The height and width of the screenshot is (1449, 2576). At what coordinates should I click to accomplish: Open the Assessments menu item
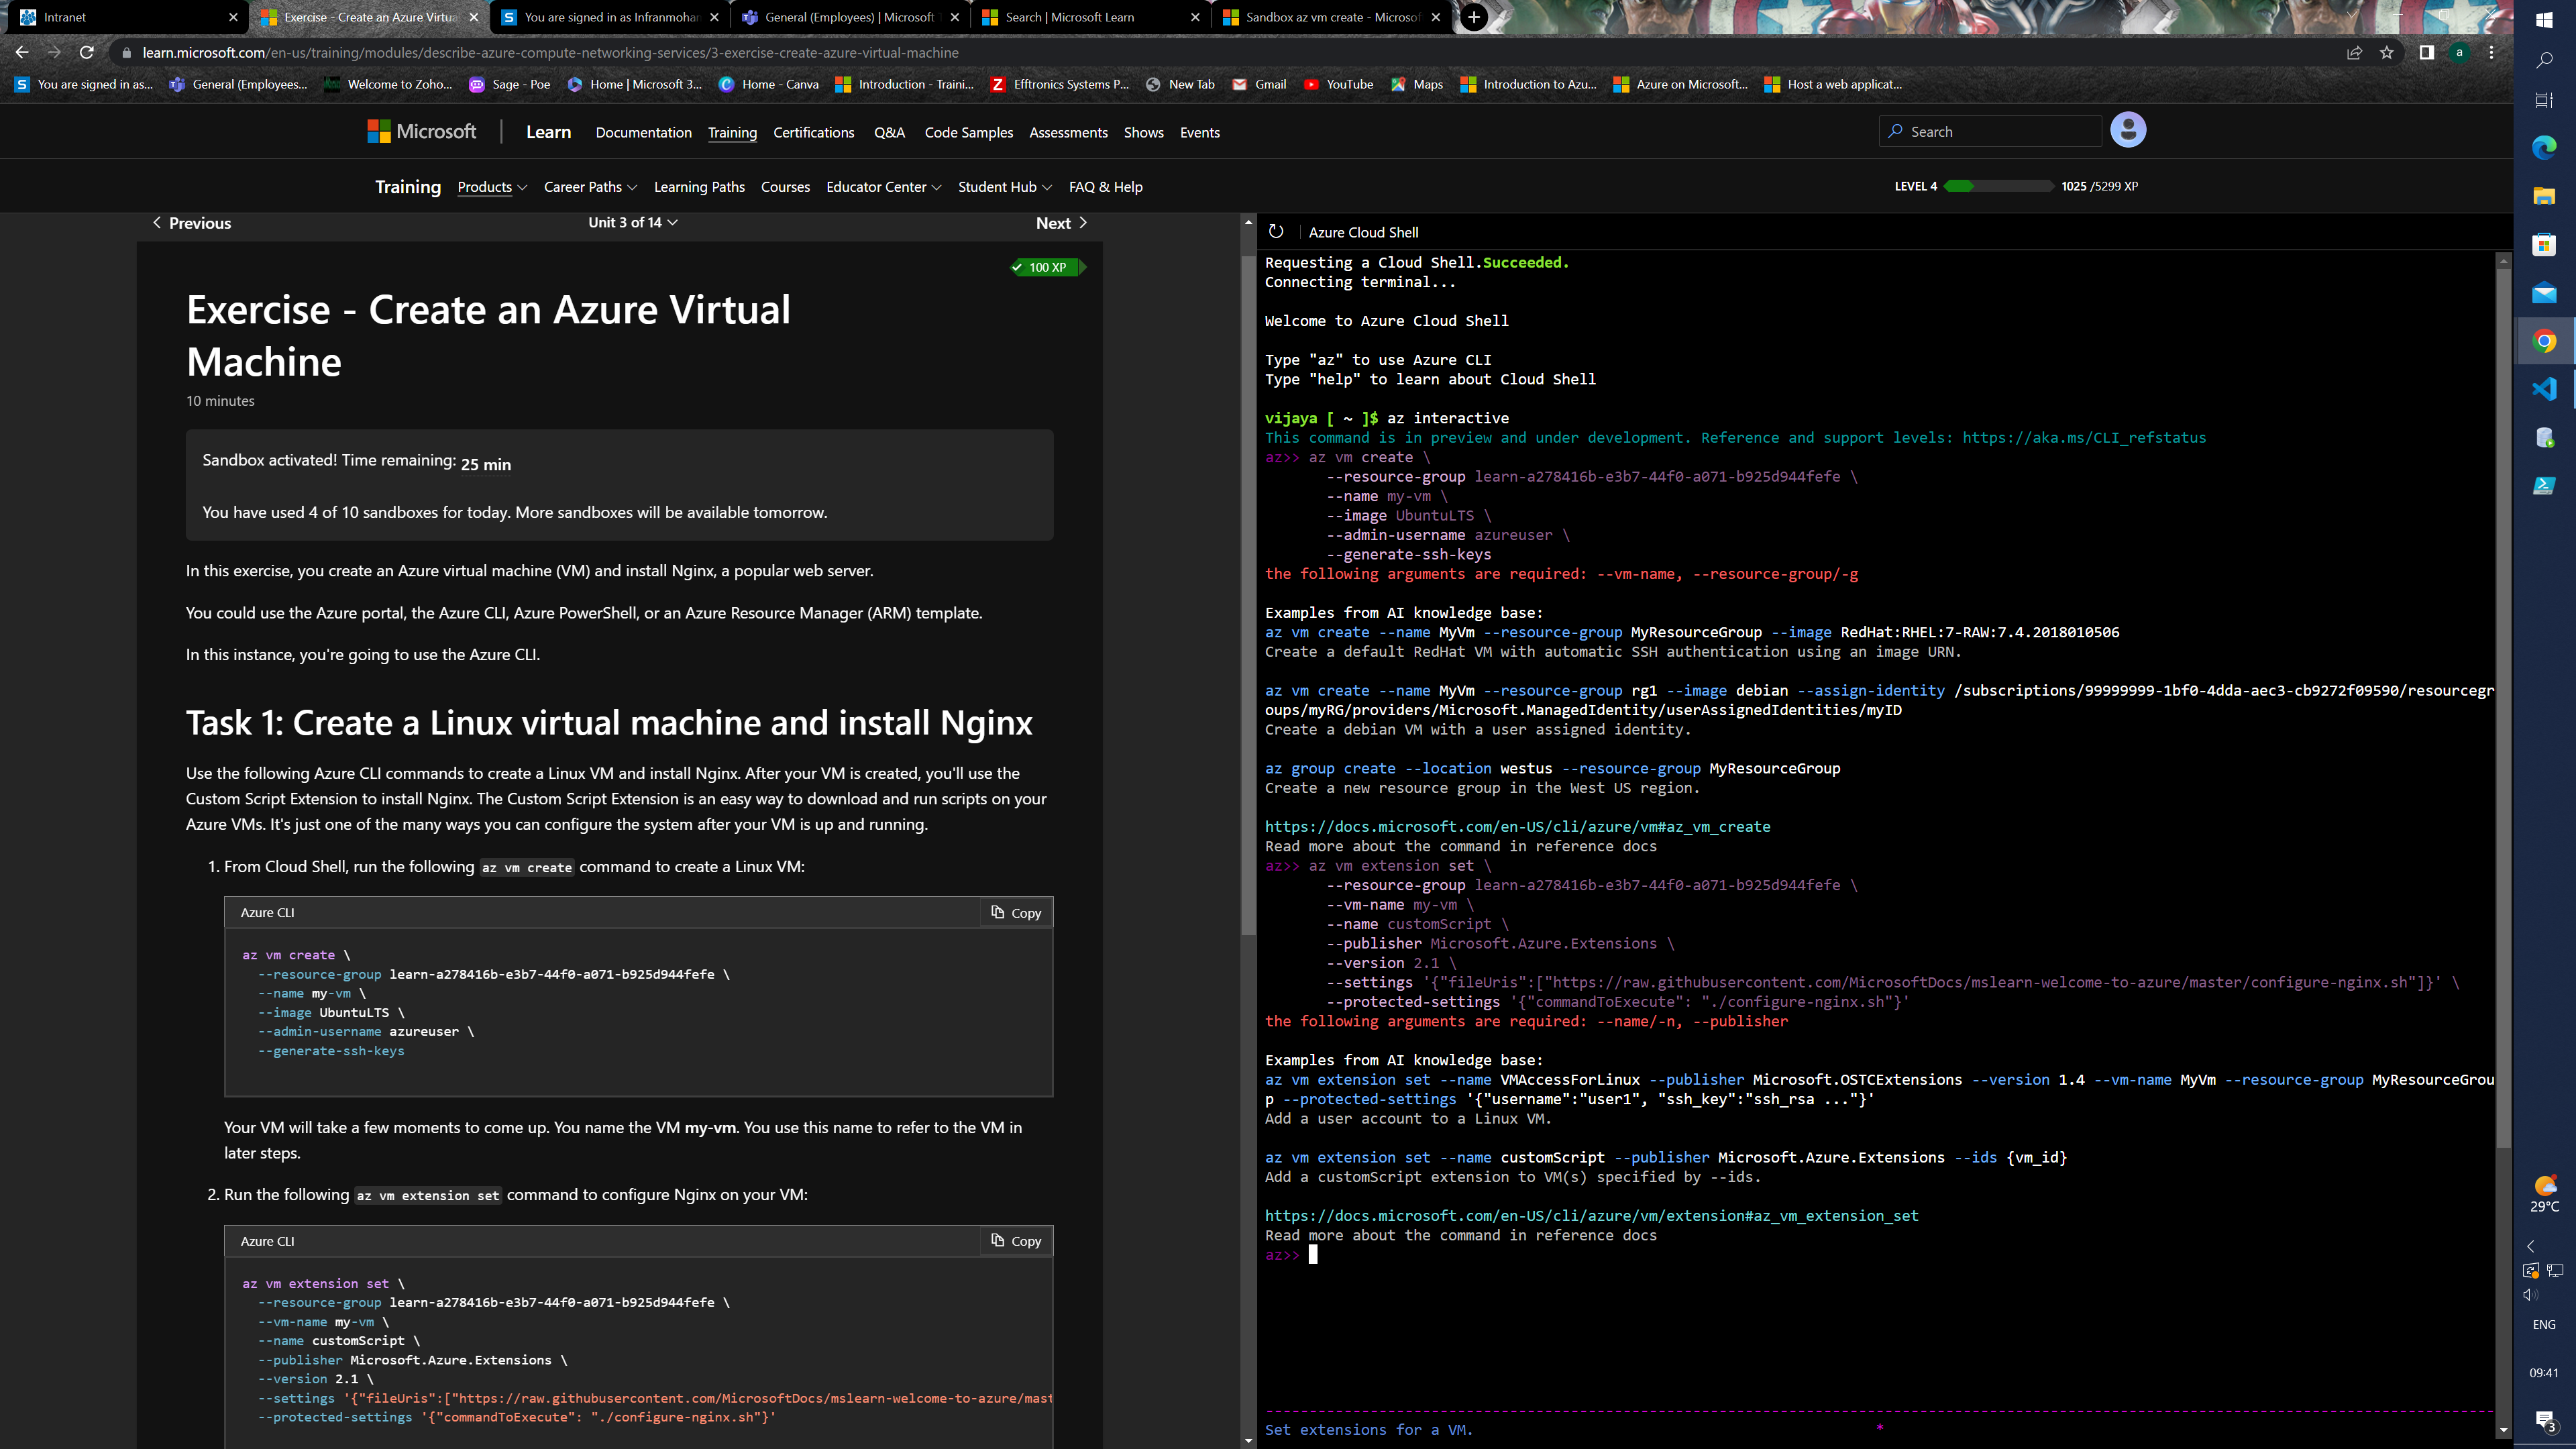tap(1068, 133)
